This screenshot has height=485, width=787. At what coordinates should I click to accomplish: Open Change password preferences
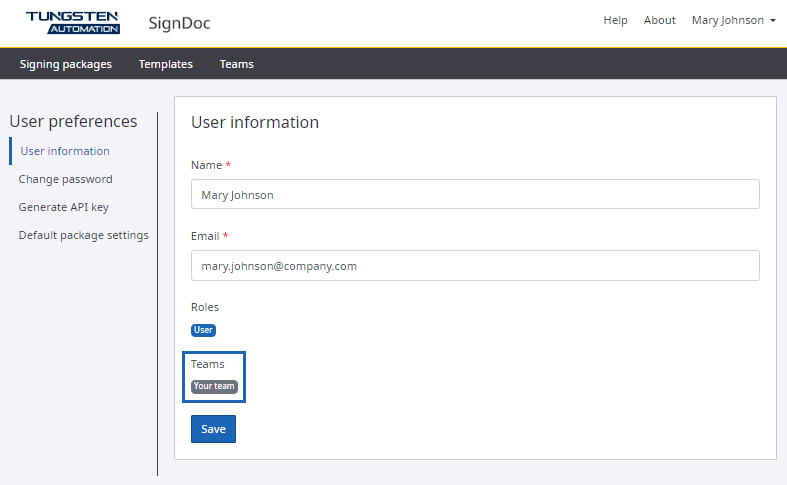[x=65, y=179]
